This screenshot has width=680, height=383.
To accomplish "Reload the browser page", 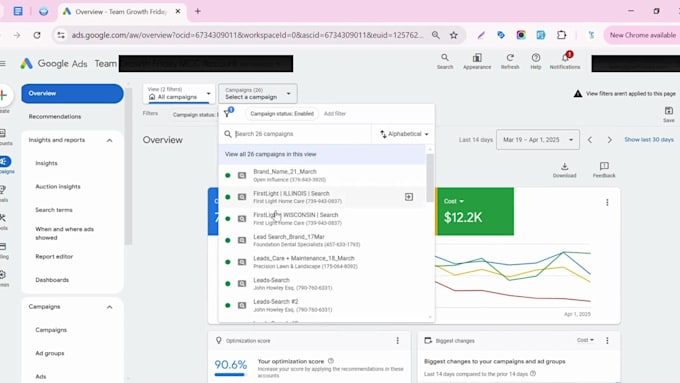I will [x=37, y=35].
